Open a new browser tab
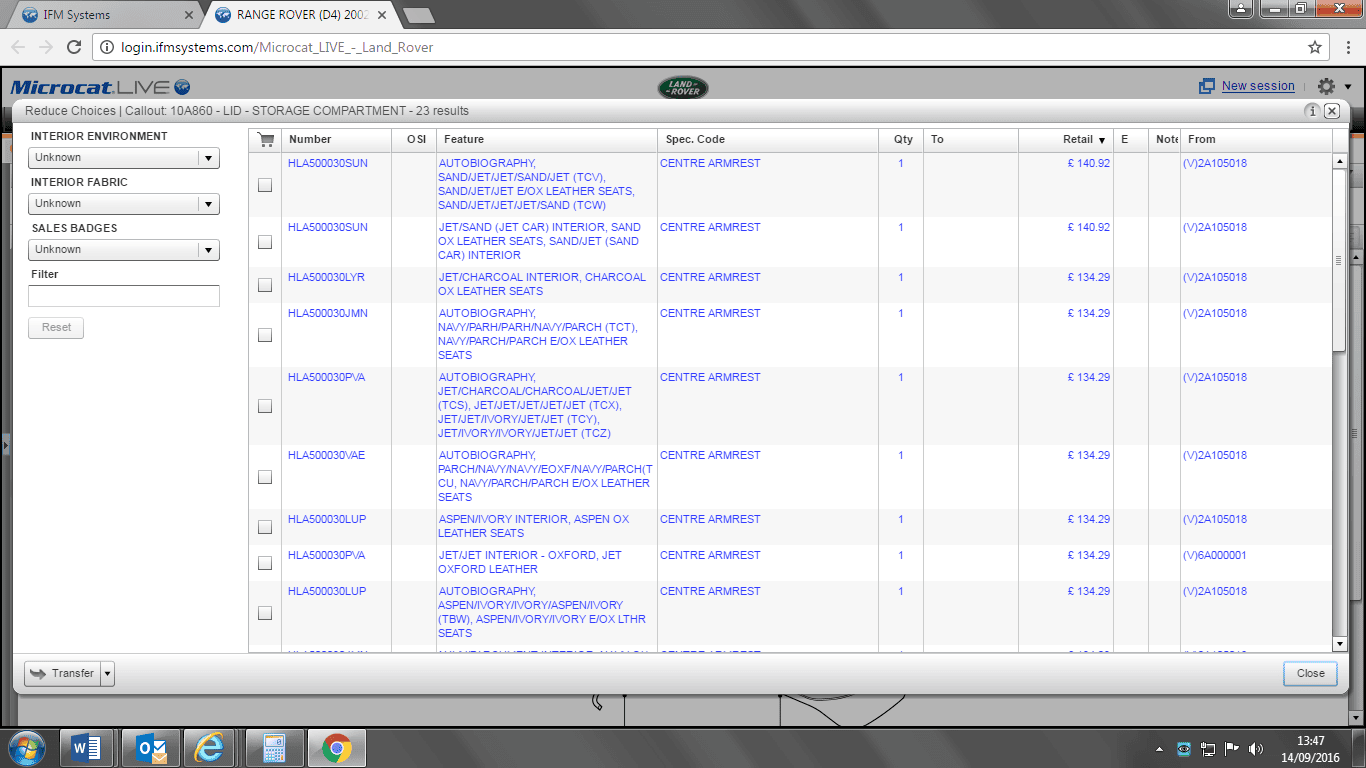This screenshot has width=1366, height=768. coord(418,15)
